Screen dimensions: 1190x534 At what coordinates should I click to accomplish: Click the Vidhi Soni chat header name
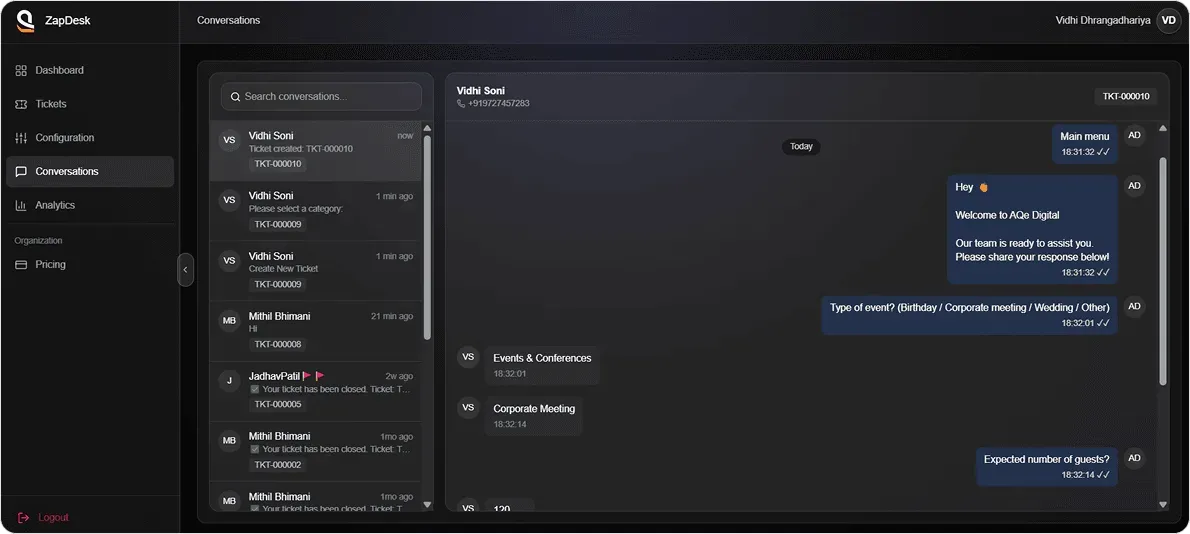(x=481, y=90)
